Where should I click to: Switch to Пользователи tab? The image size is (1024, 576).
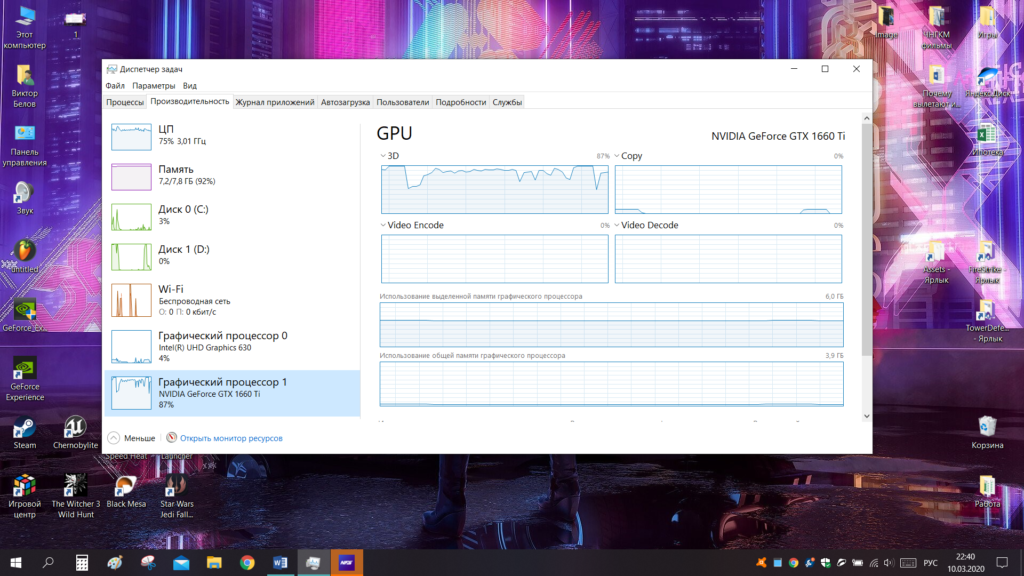coord(402,102)
